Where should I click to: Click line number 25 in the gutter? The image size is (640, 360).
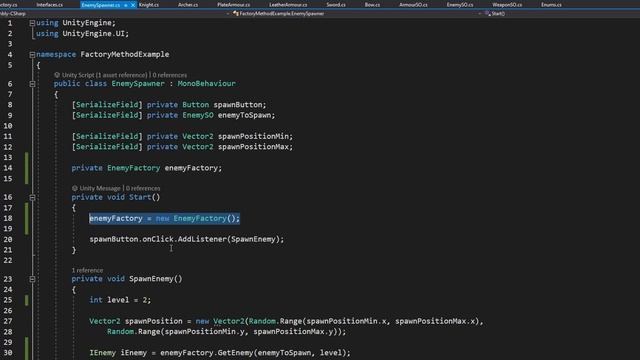tap(8, 300)
